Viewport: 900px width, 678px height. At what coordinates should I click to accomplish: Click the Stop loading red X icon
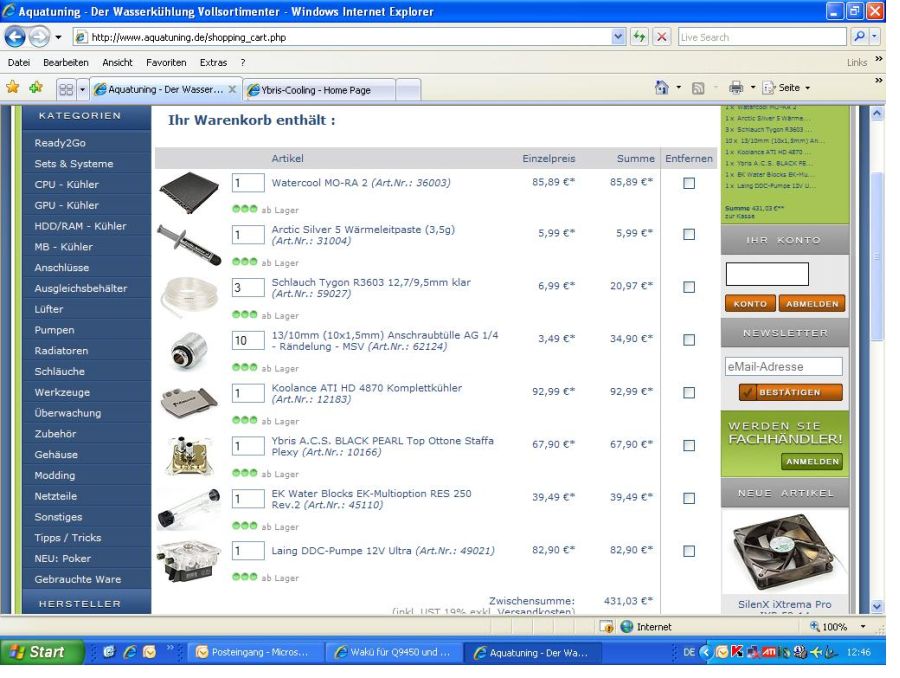click(x=662, y=37)
